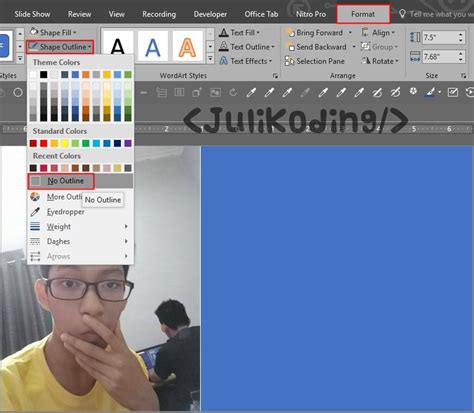Expand the WordArt styles gallery More arrow
This screenshot has height=413, width=474.
[210, 59]
